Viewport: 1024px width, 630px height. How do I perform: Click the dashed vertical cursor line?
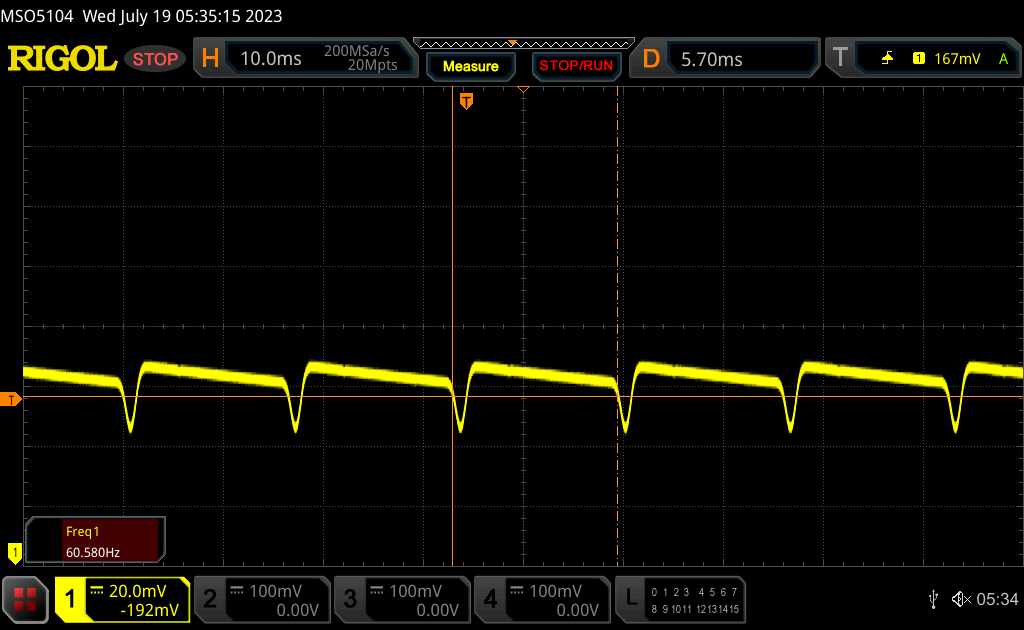click(x=618, y=326)
